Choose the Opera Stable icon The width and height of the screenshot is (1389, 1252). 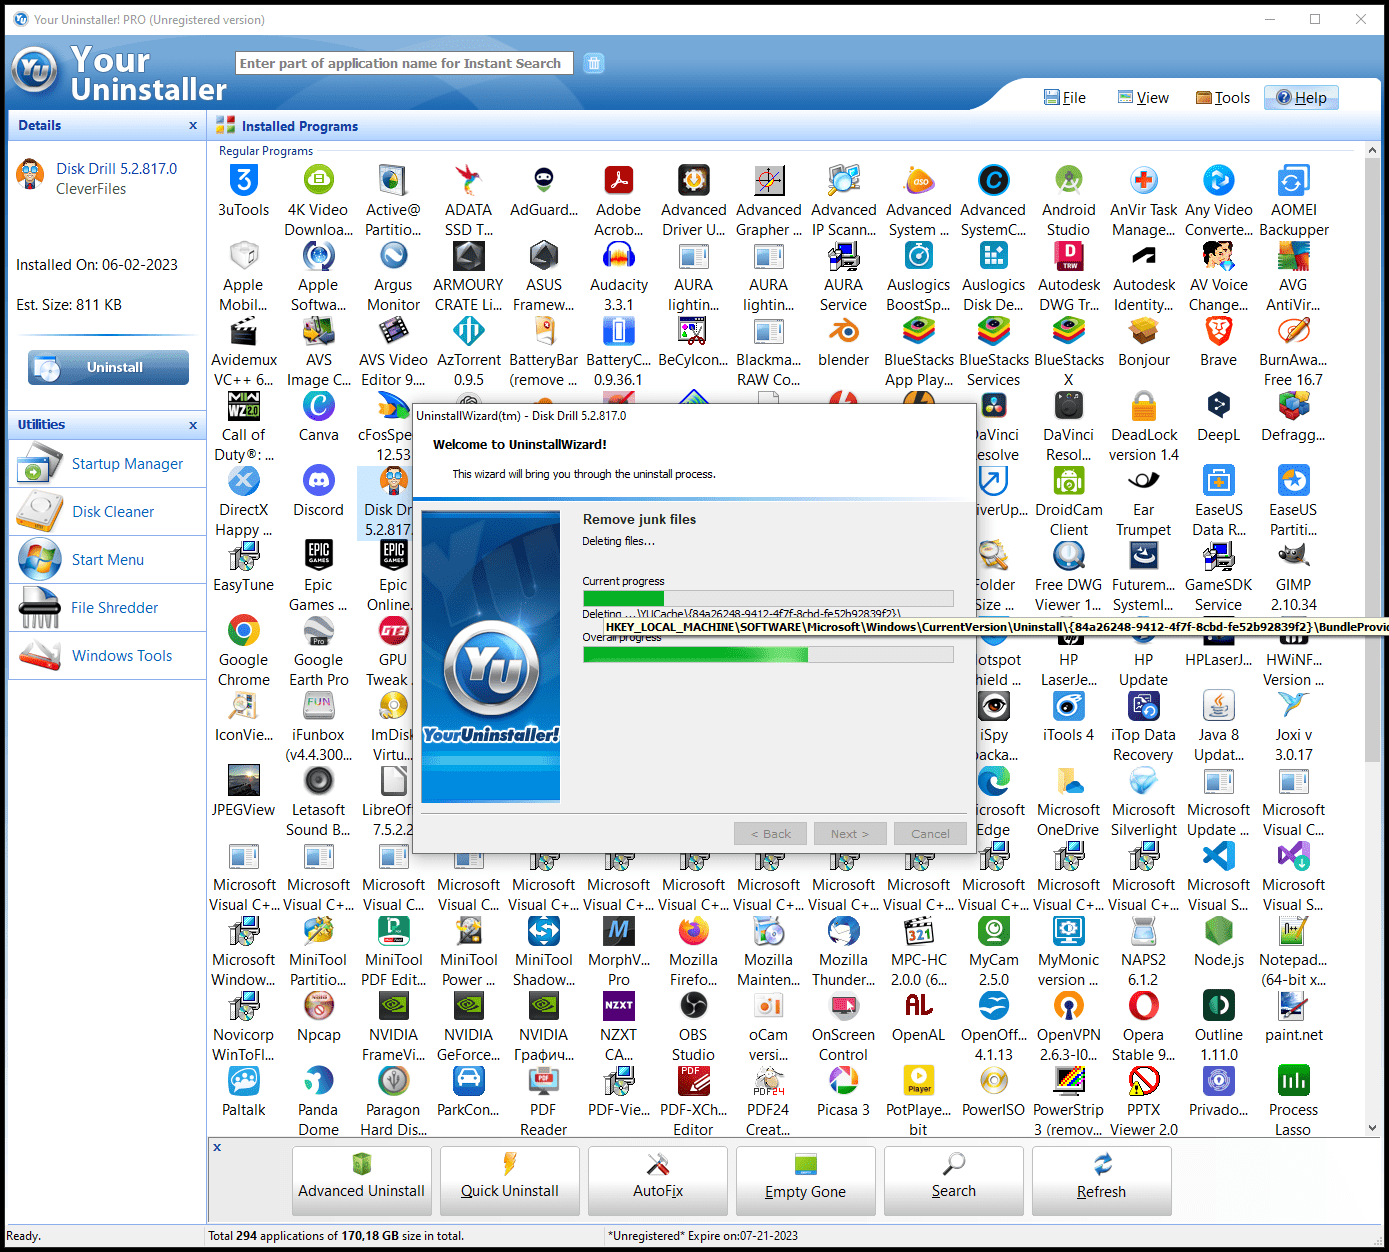coord(1143,1005)
